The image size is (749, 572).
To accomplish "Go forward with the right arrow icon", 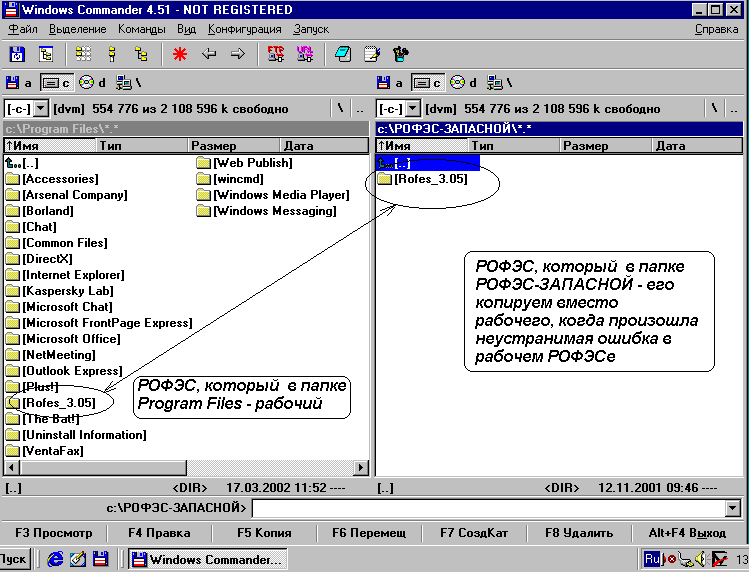I will point(237,54).
